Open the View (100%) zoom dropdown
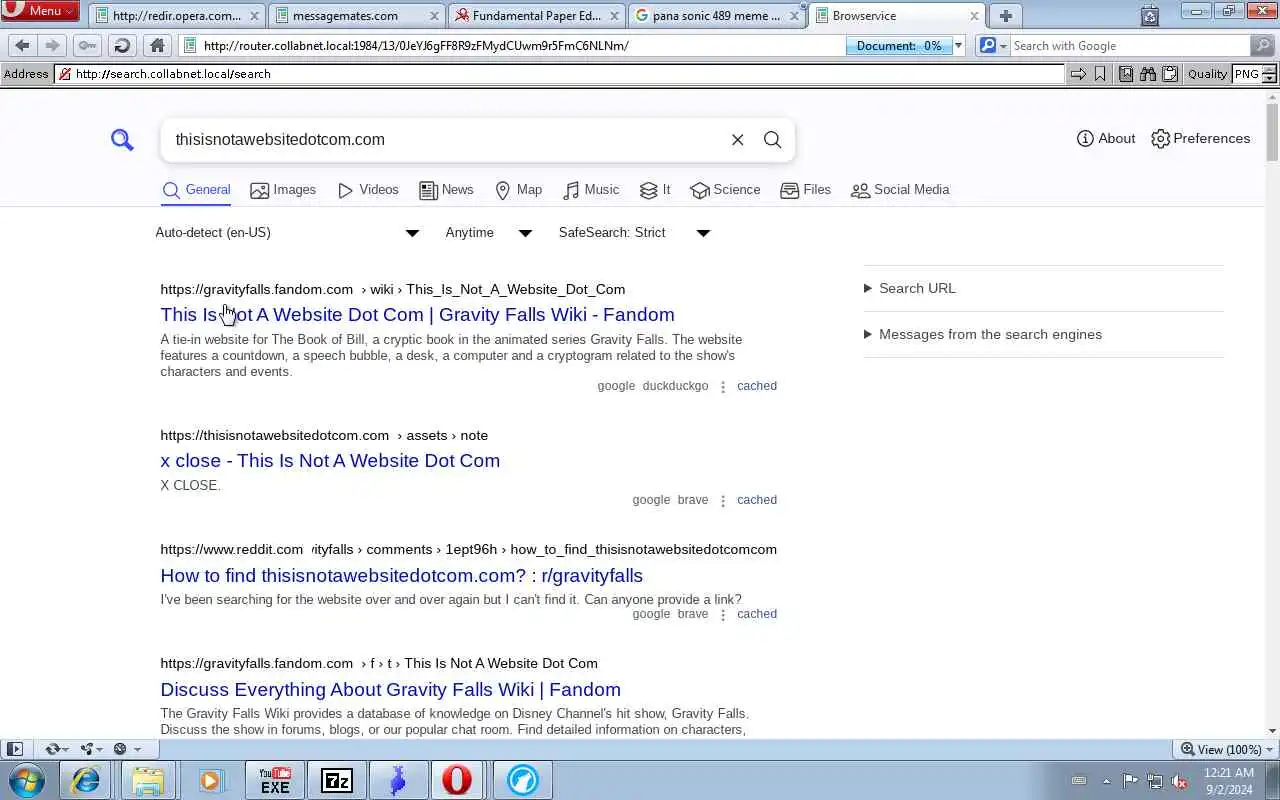The width and height of the screenshot is (1280, 800). (1227, 749)
